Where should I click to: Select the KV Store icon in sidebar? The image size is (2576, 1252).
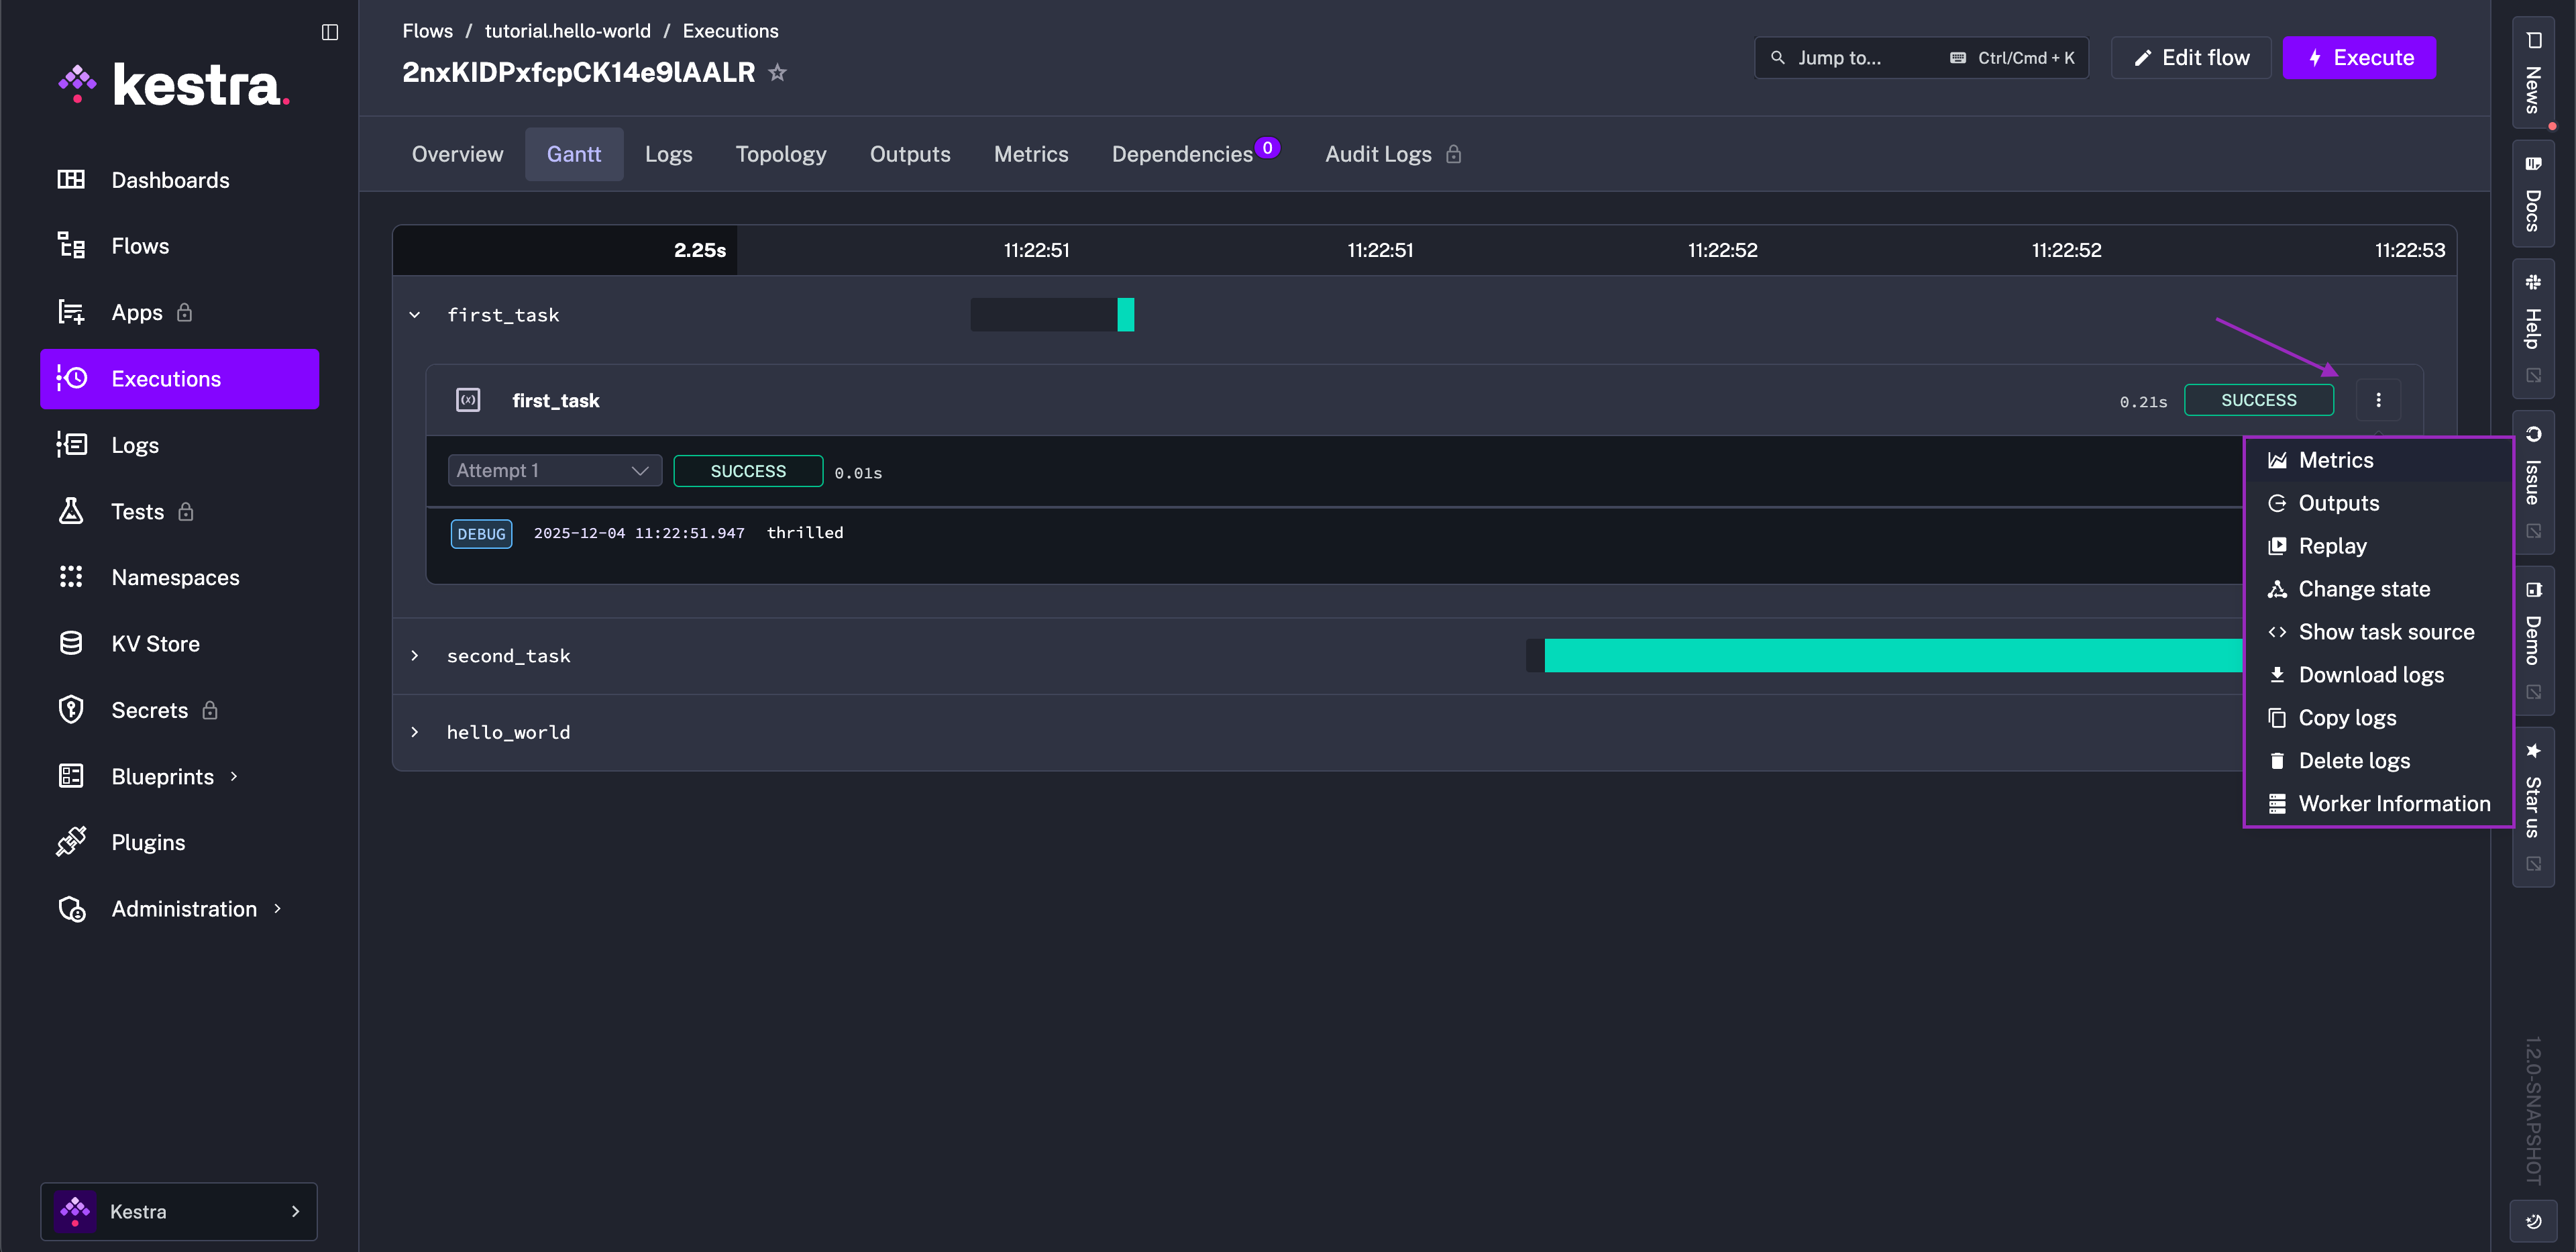[x=71, y=643]
